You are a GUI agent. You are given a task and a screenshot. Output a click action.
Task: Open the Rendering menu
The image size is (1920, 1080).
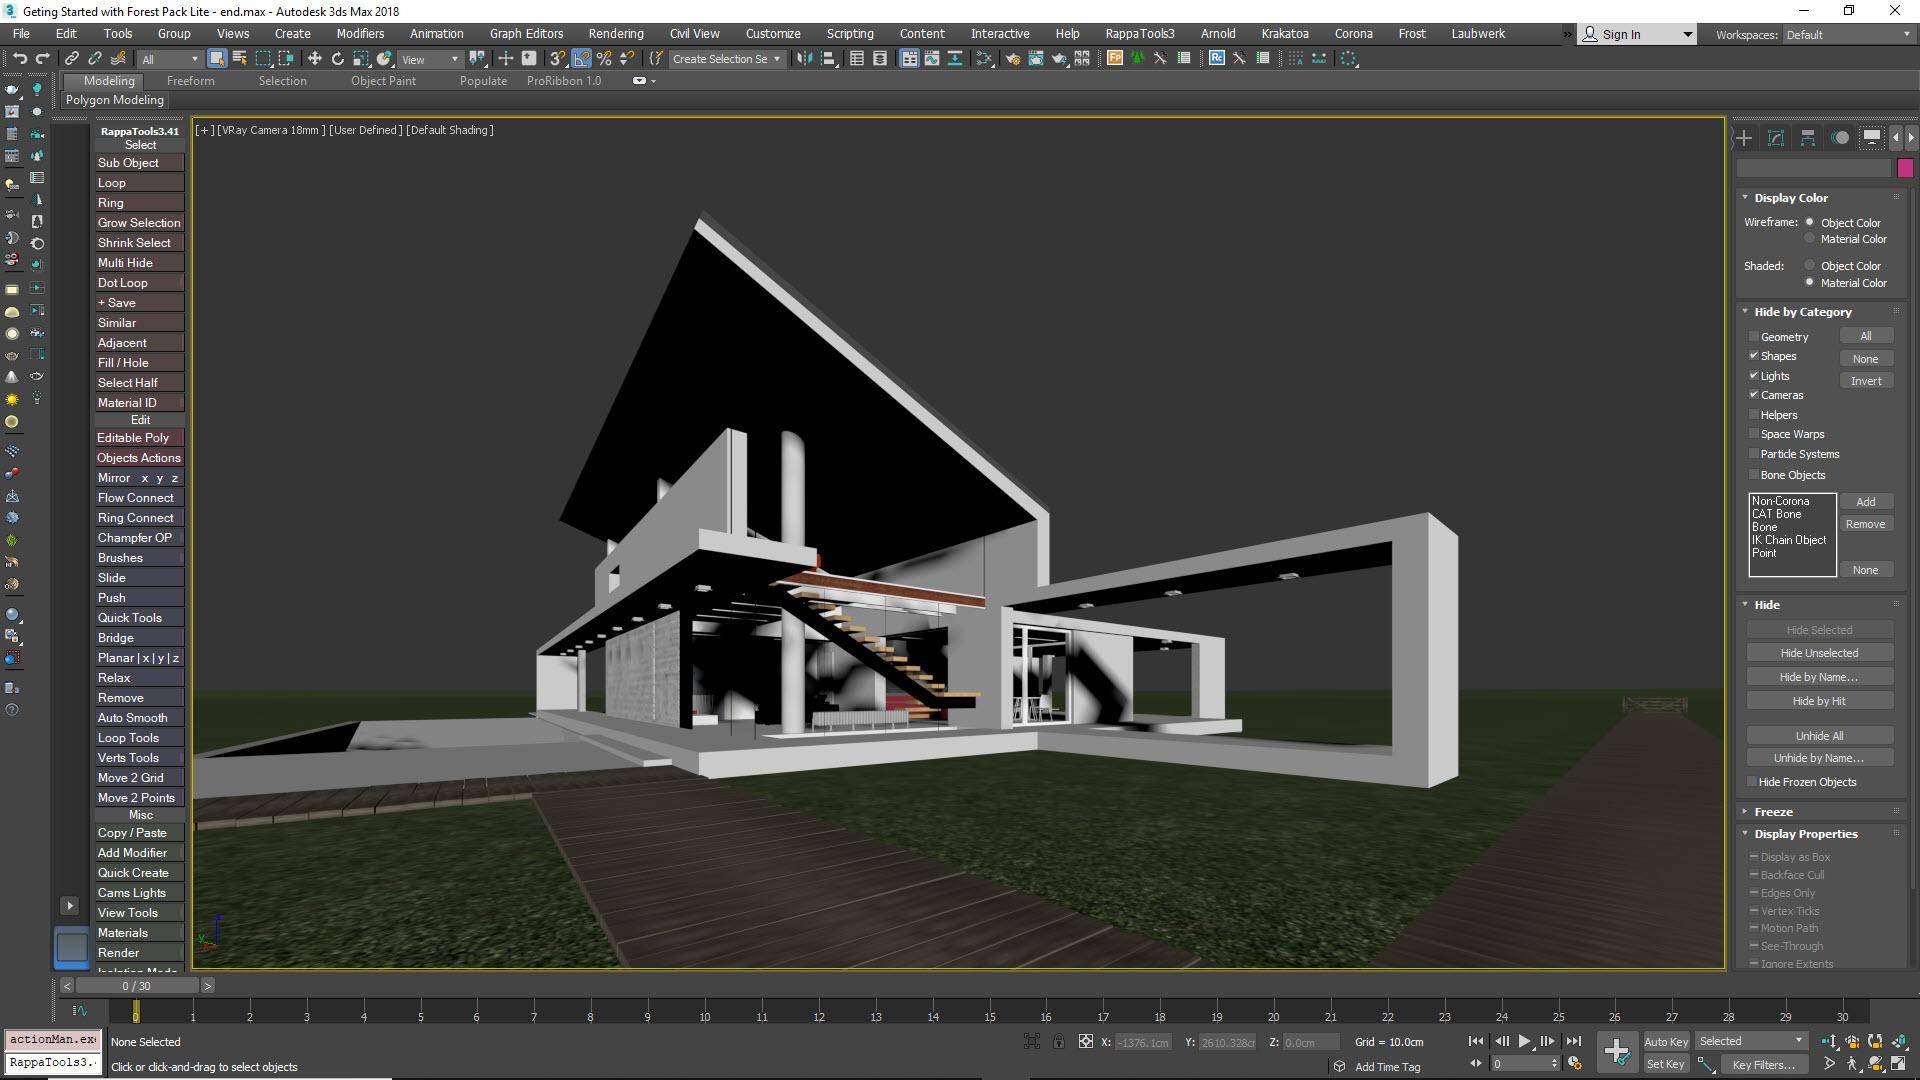(615, 33)
